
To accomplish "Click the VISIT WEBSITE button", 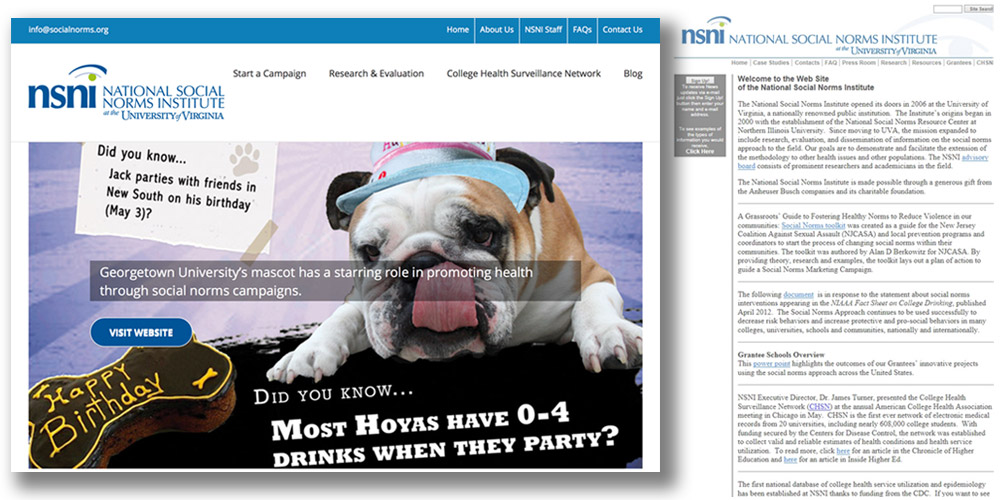I will click(141, 332).
